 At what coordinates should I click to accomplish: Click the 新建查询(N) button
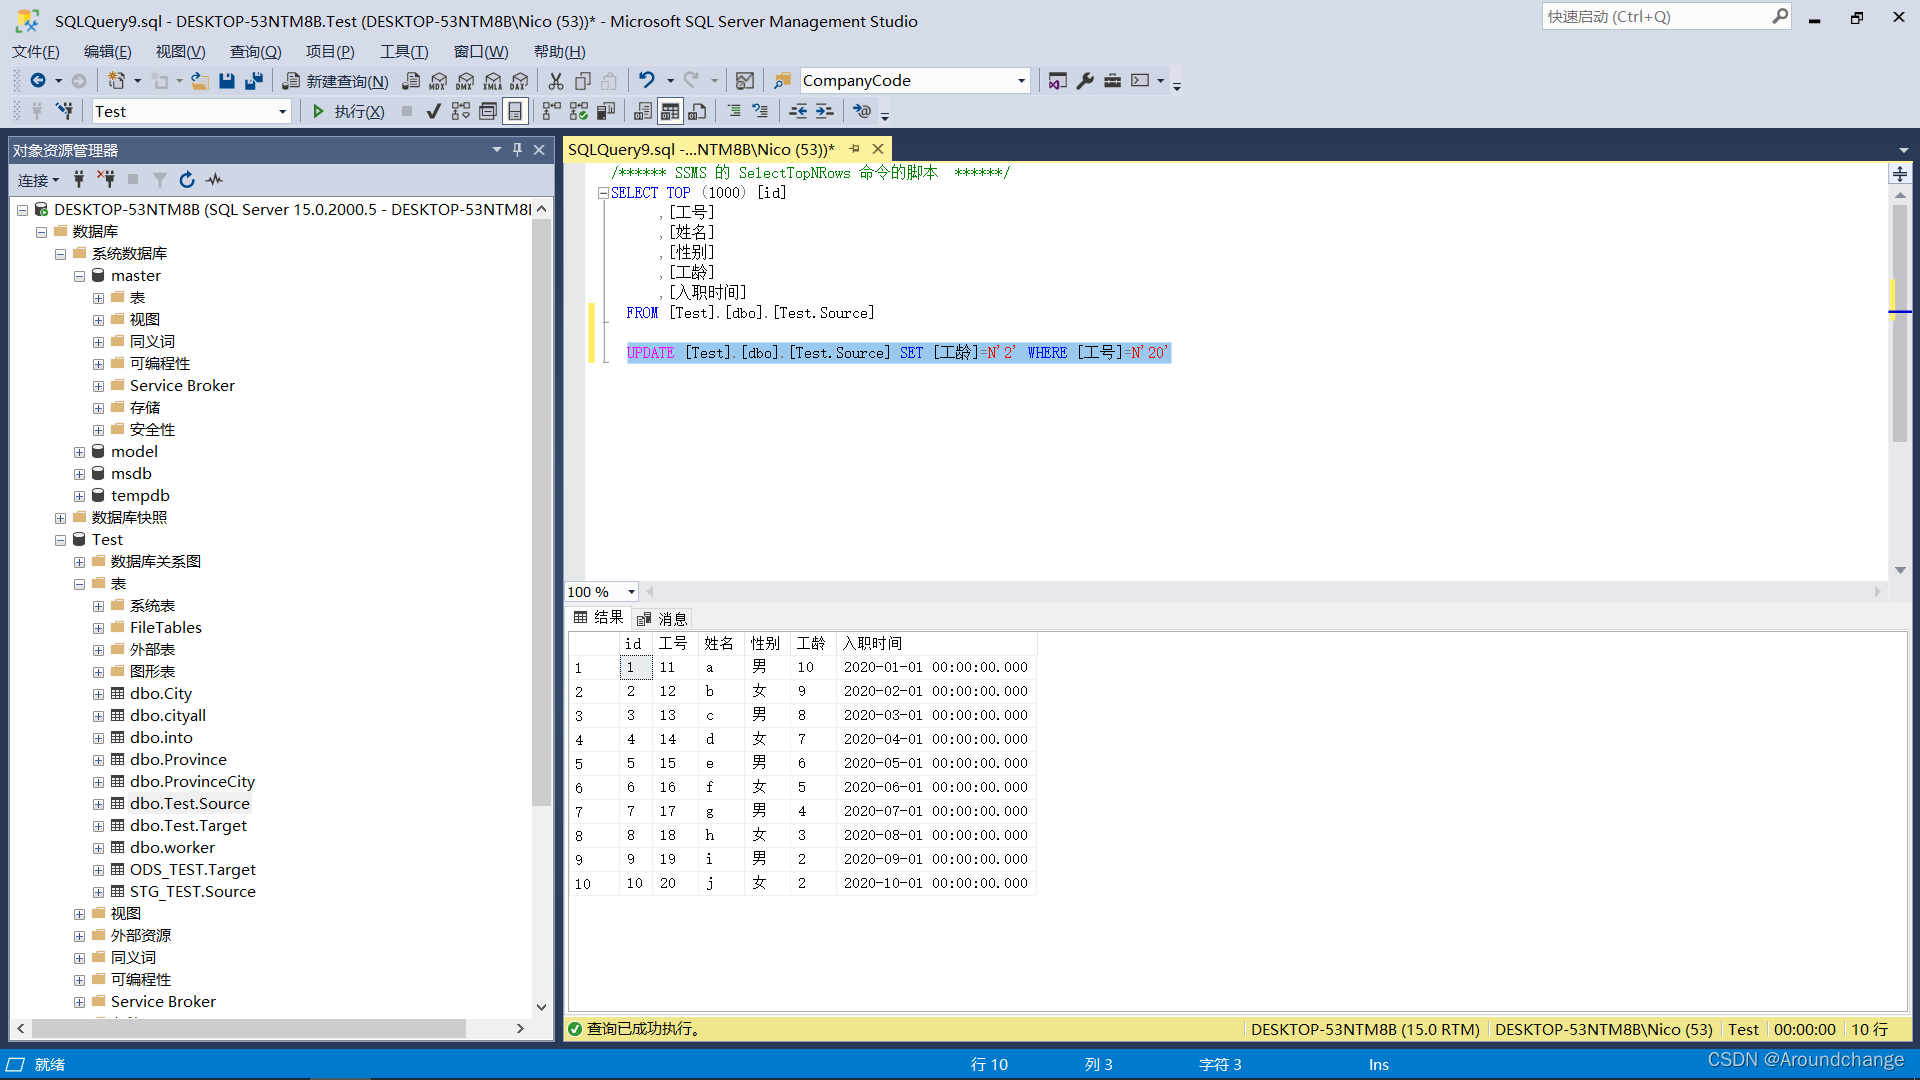pyautogui.click(x=336, y=81)
